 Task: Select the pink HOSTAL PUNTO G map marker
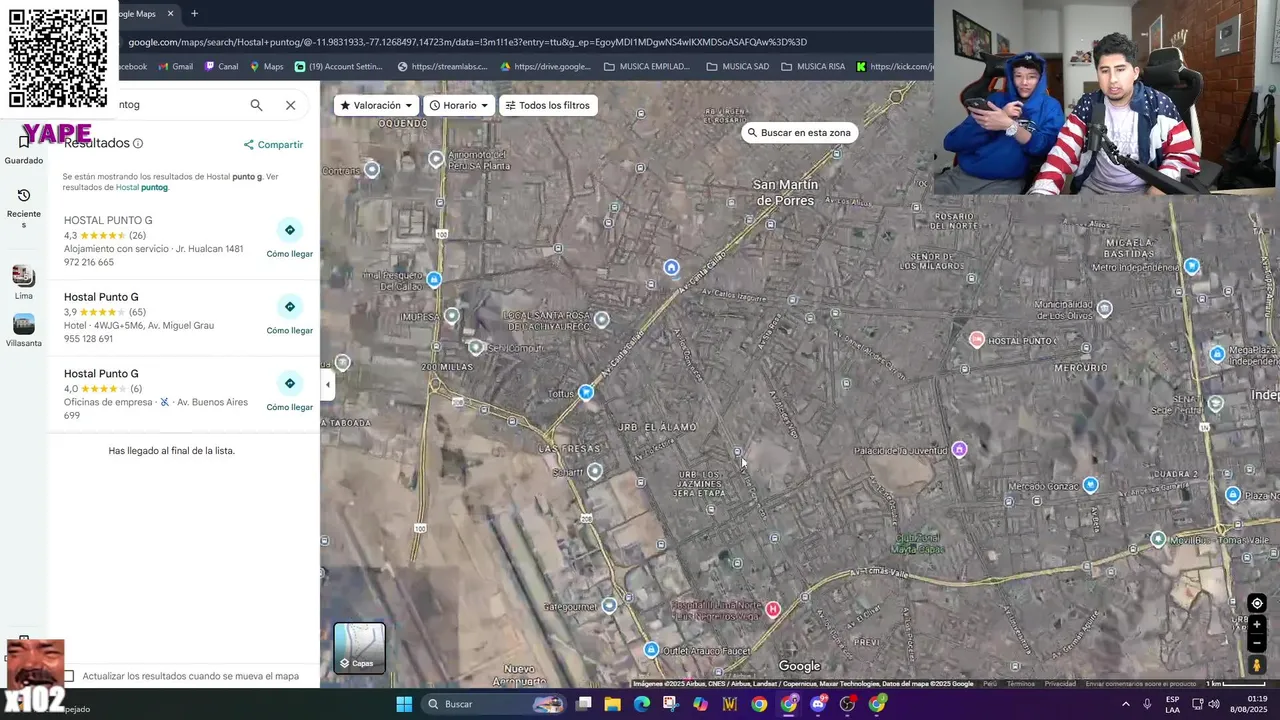977,340
